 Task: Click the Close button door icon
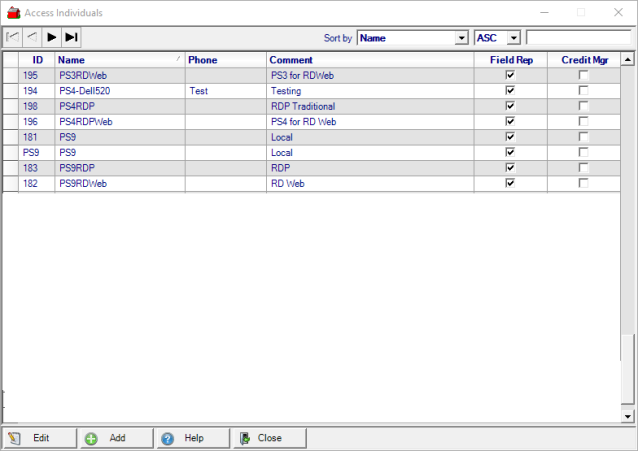click(x=244, y=438)
